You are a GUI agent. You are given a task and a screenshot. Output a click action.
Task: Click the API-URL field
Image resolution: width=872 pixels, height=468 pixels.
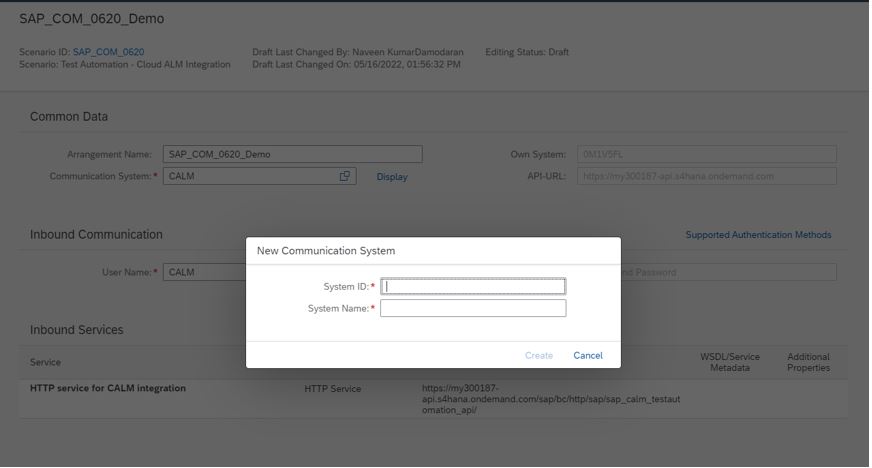[707, 176]
